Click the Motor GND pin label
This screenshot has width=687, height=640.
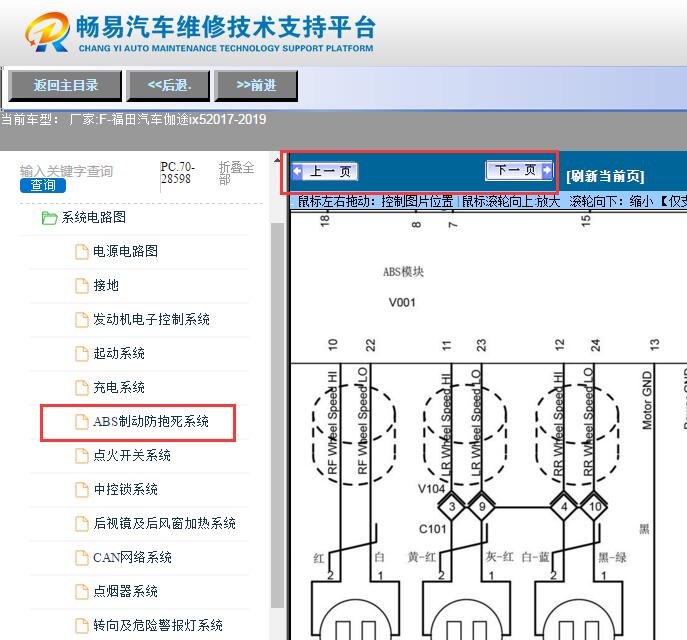647,400
